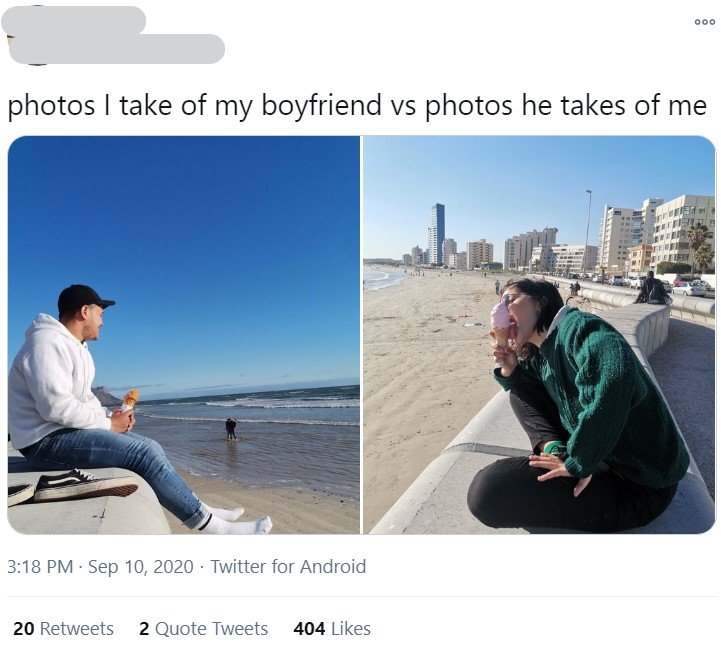The height and width of the screenshot is (646, 721).
Task: Click the blurred author username handle
Action: [117, 49]
